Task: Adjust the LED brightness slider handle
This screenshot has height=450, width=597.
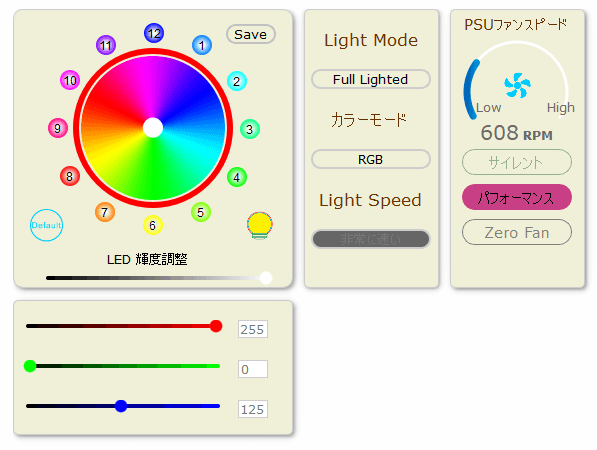Action: (x=266, y=278)
